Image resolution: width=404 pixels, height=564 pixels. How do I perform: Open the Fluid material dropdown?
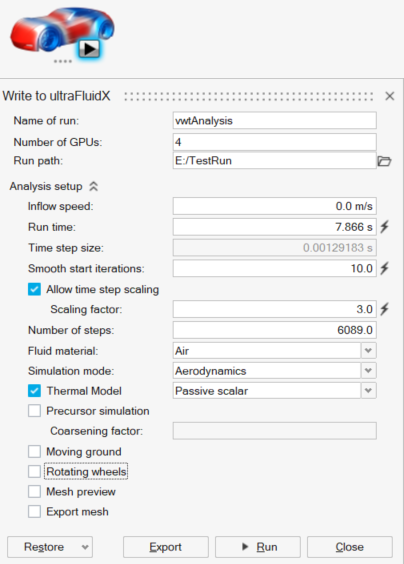pyautogui.click(x=368, y=350)
